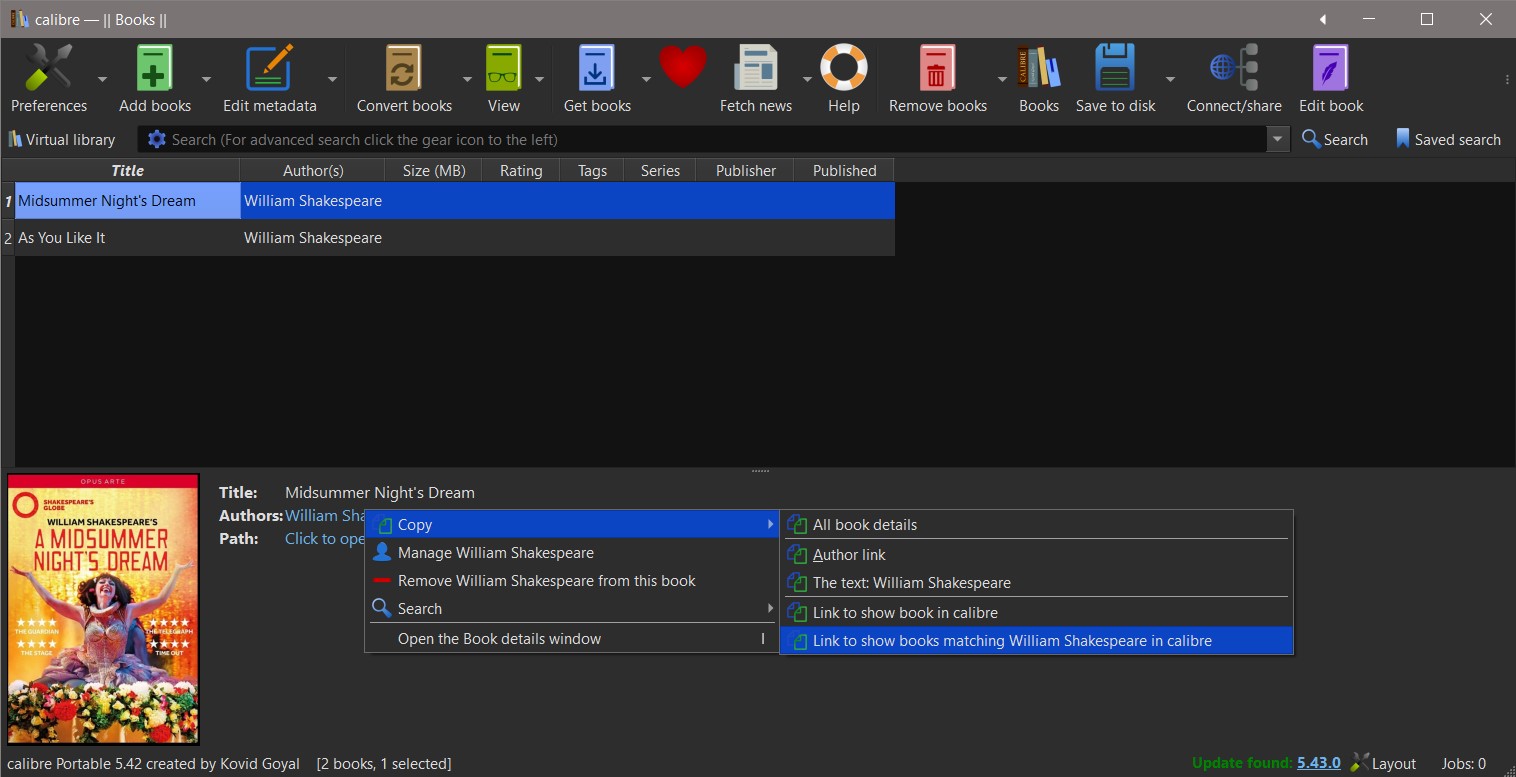Click the advanced search gear icon
Screen dimensions: 1516x777
(157, 139)
